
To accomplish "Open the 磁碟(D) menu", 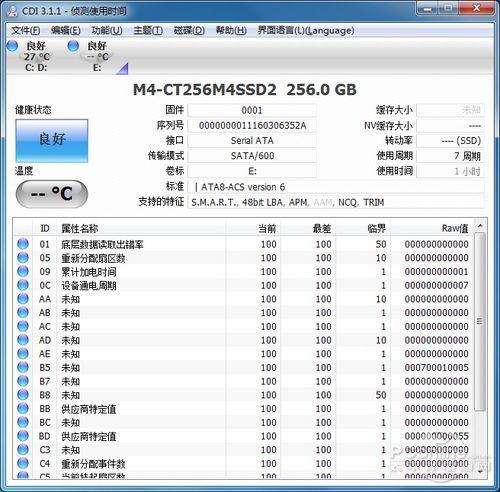I will click(189, 31).
